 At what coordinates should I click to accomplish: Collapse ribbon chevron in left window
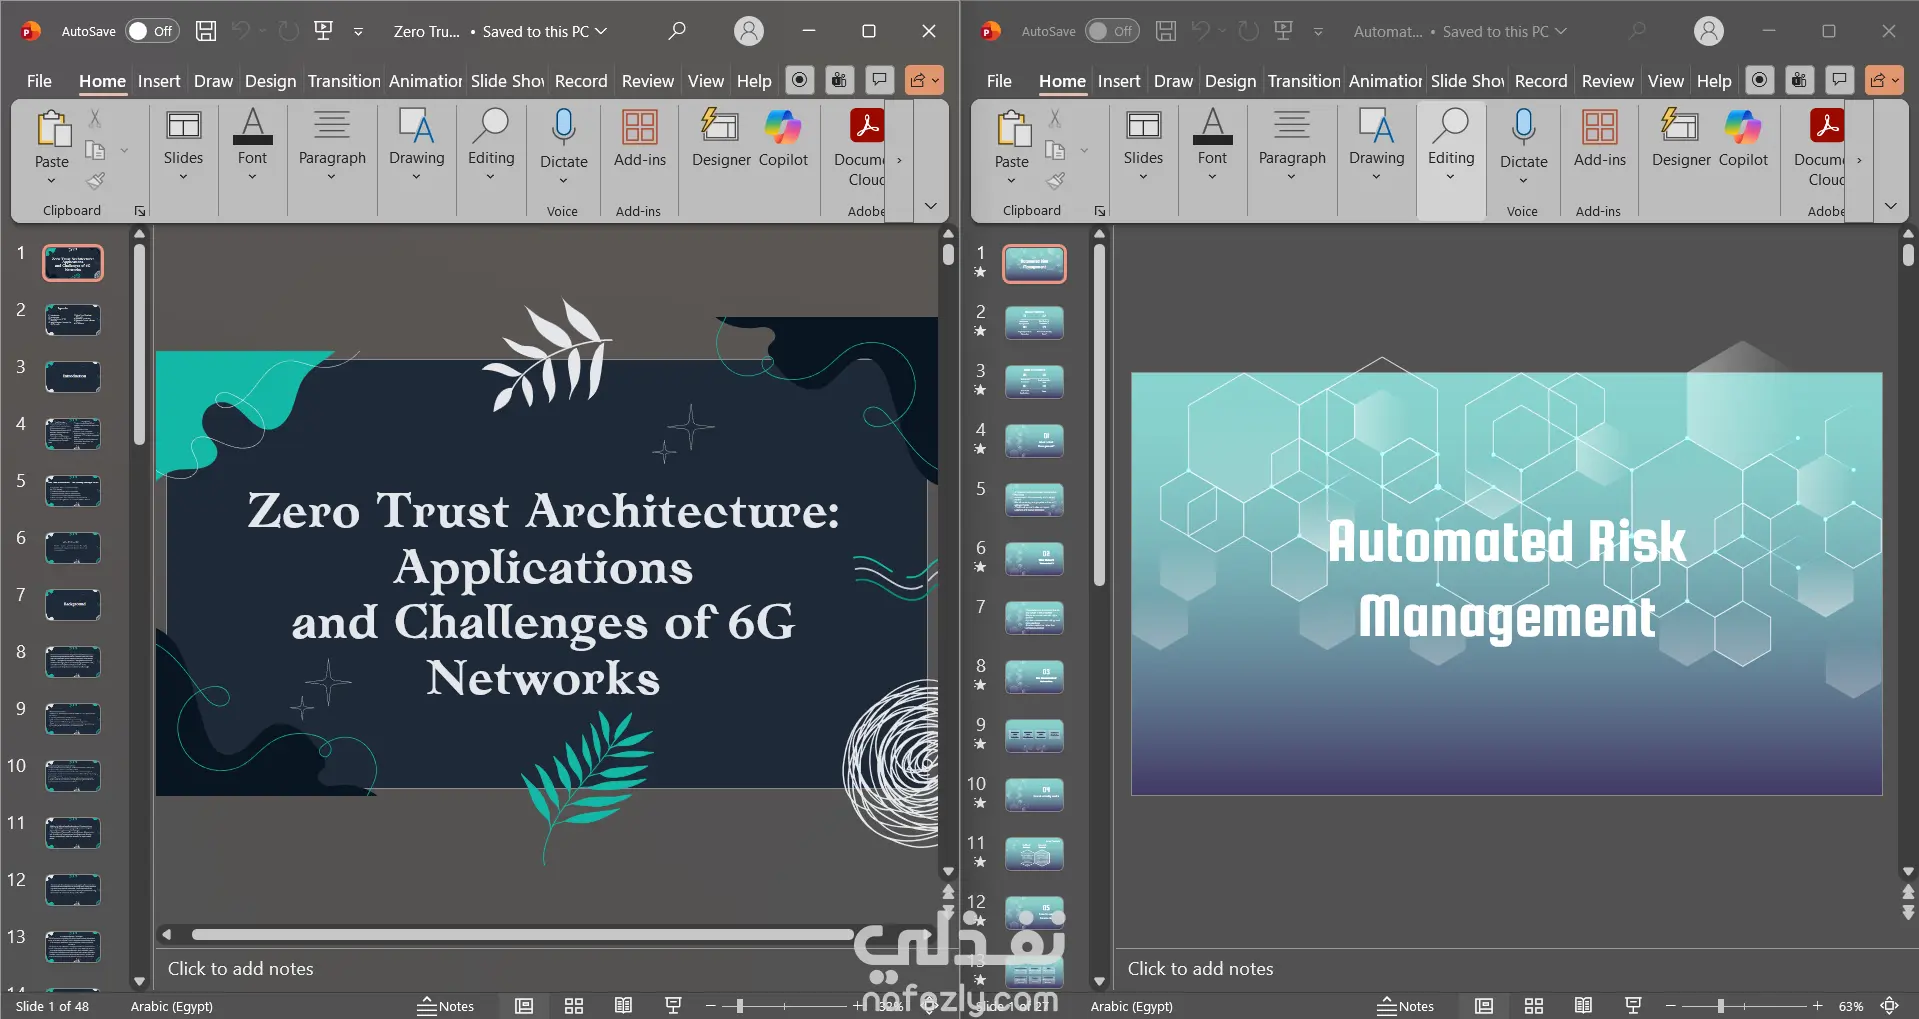930,206
